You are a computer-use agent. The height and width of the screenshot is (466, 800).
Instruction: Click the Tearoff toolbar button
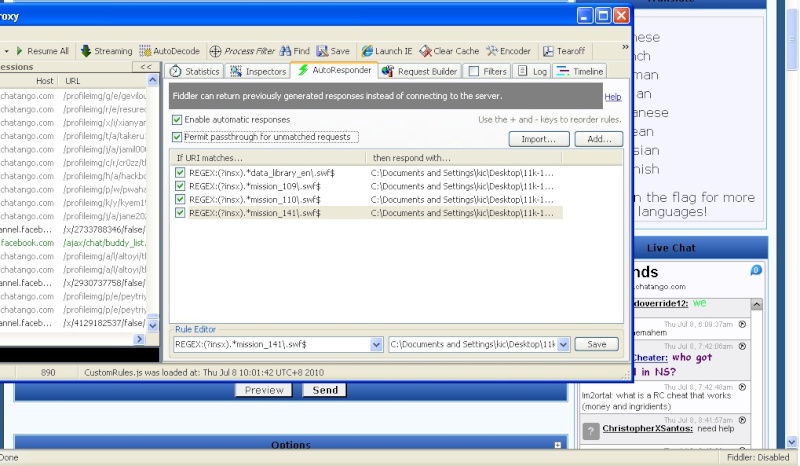[x=564, y=51]
